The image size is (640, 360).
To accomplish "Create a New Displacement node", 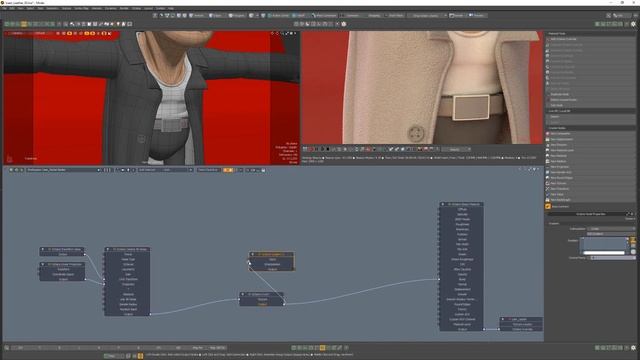I will tap(591, 139).
